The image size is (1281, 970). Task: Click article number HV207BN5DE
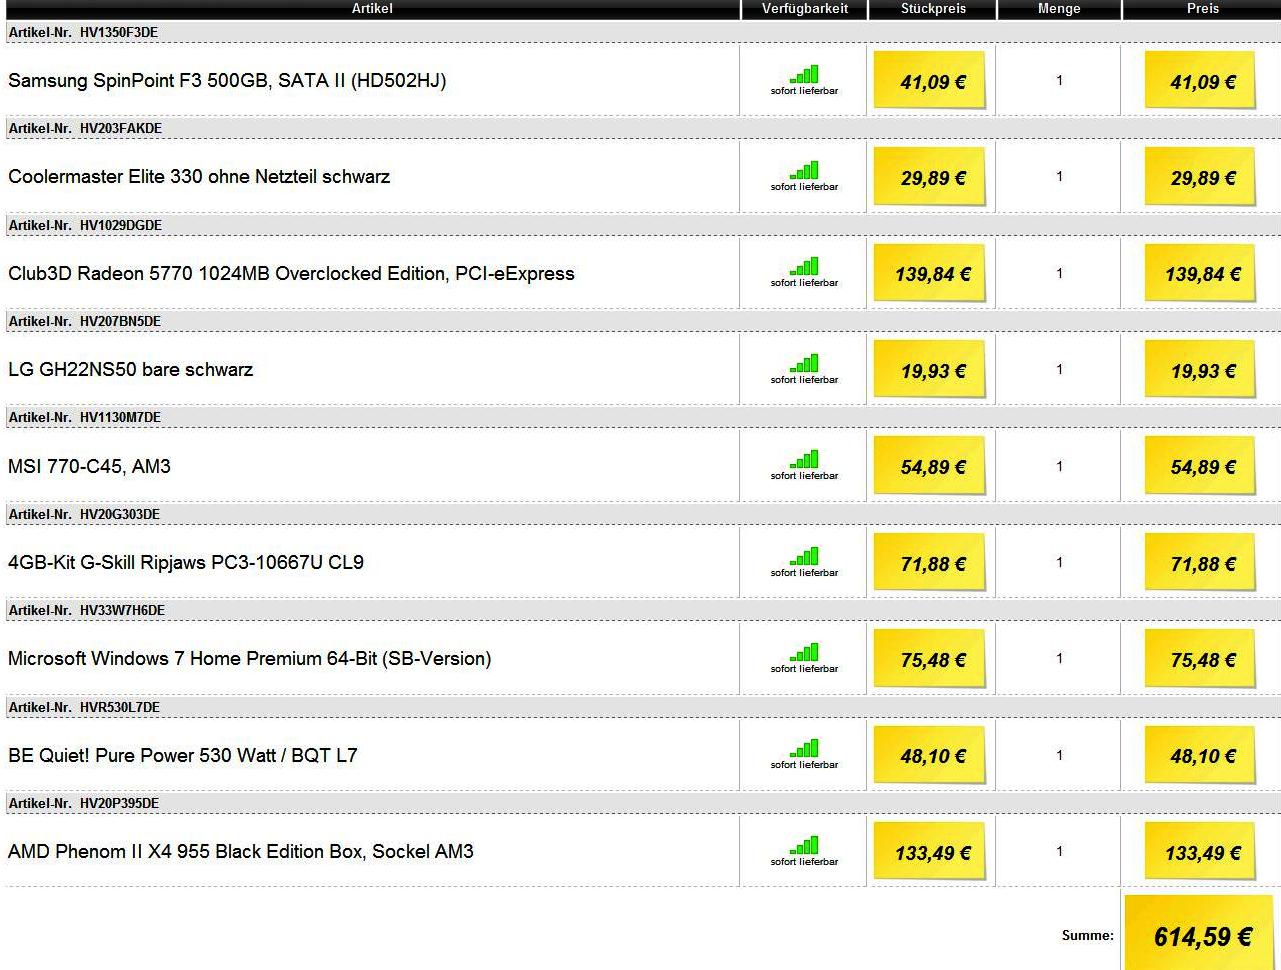tap(120, 321)
